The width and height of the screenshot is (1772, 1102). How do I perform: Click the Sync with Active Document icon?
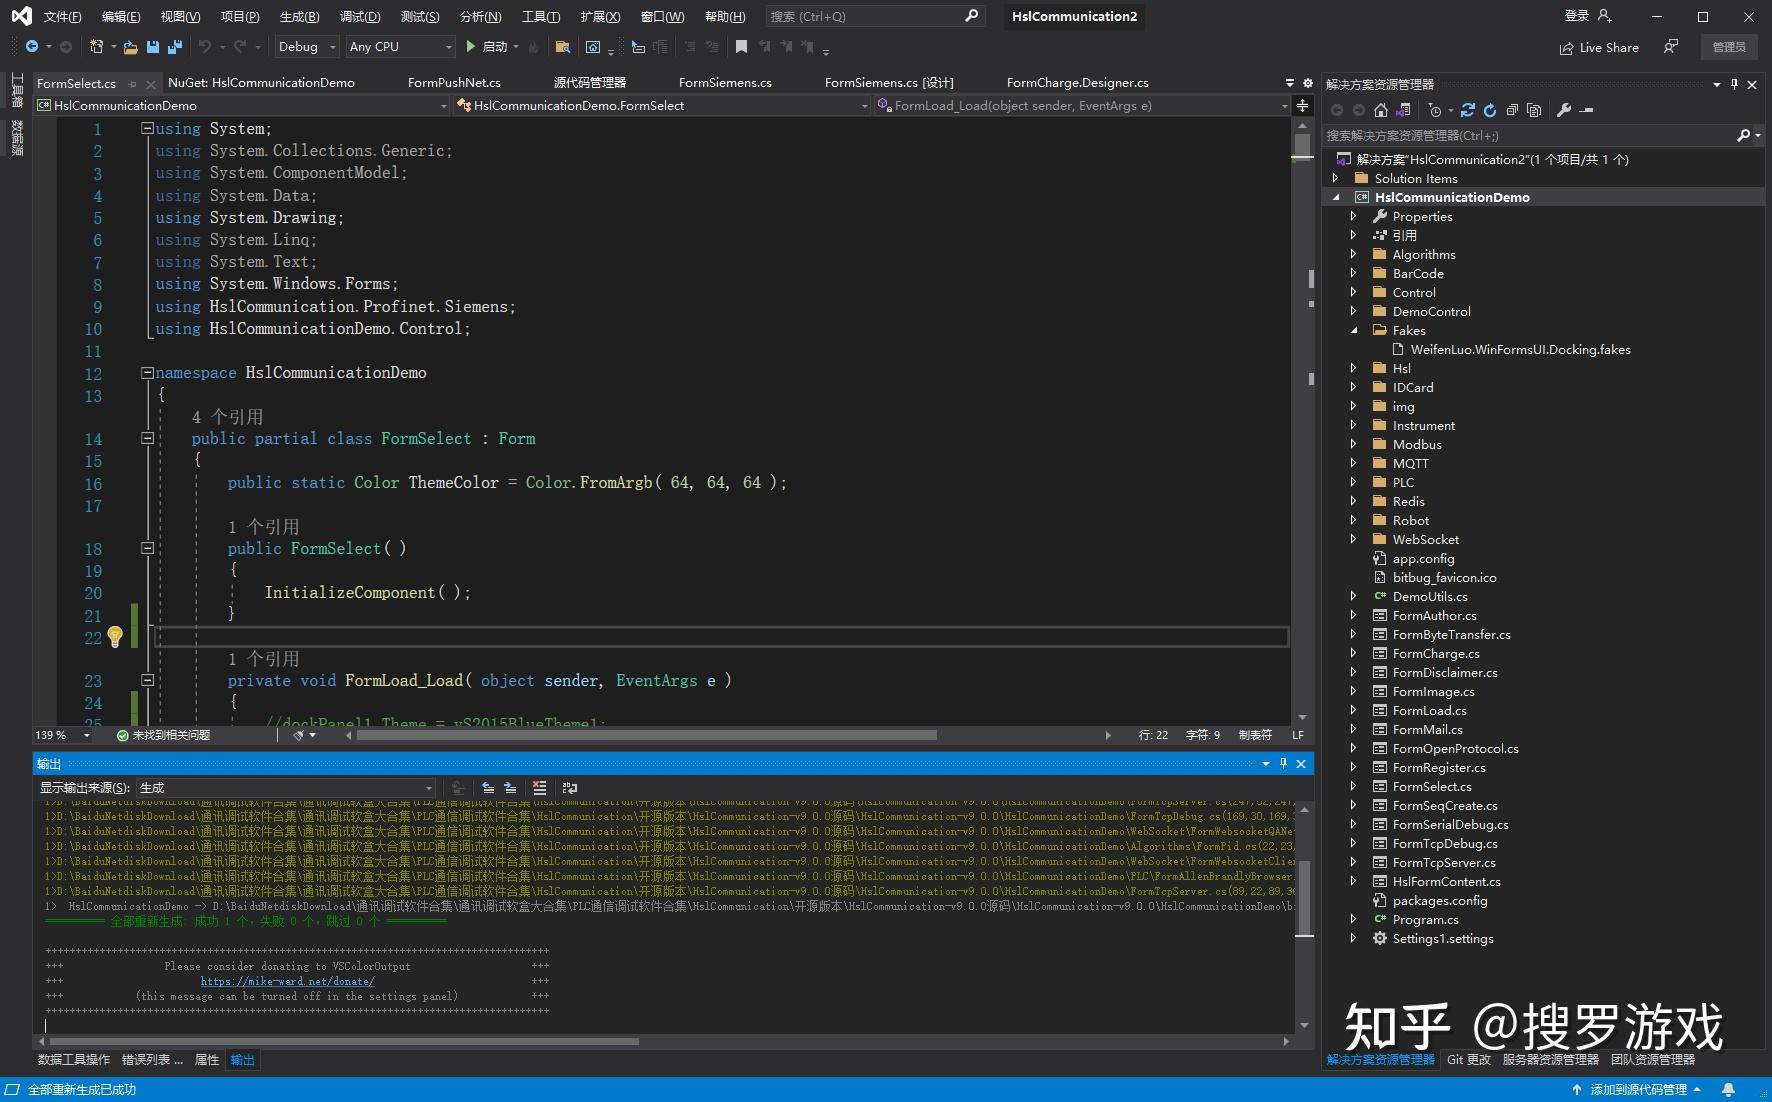(1468, 110)
